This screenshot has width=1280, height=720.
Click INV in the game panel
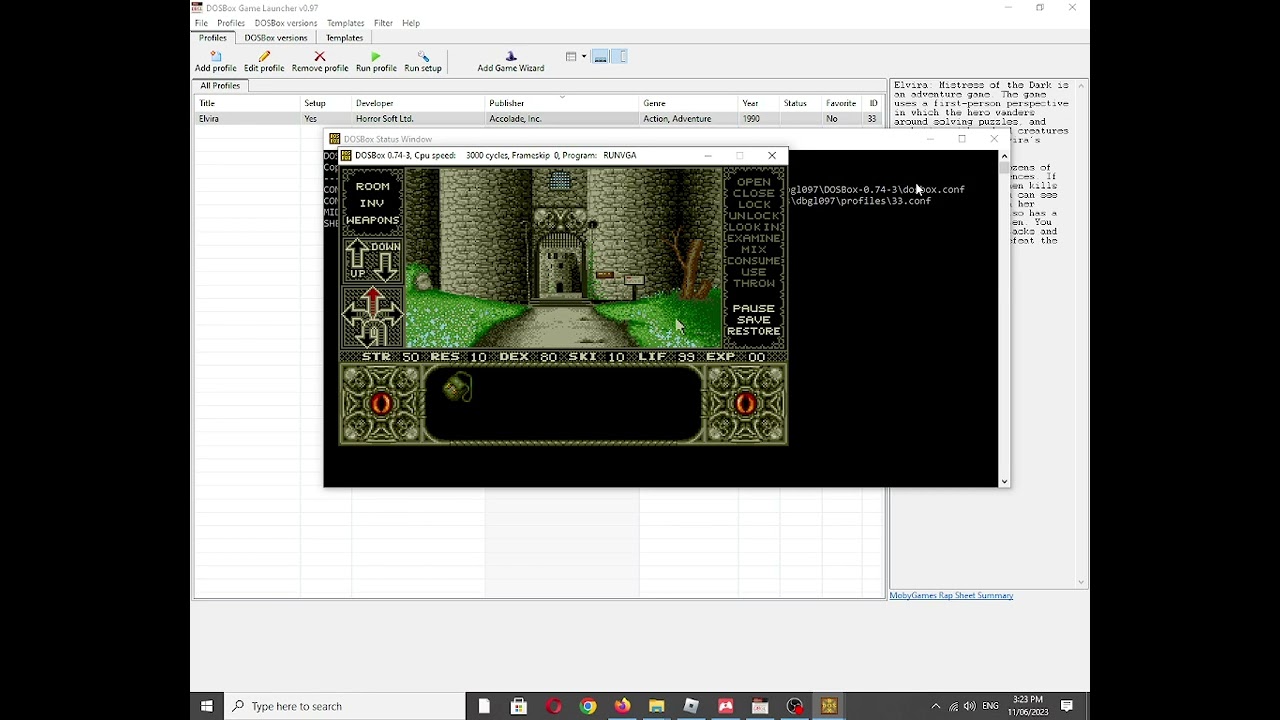372,203
